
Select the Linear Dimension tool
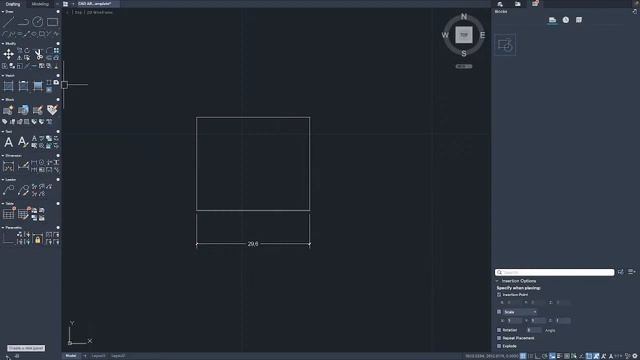[9, 166]
